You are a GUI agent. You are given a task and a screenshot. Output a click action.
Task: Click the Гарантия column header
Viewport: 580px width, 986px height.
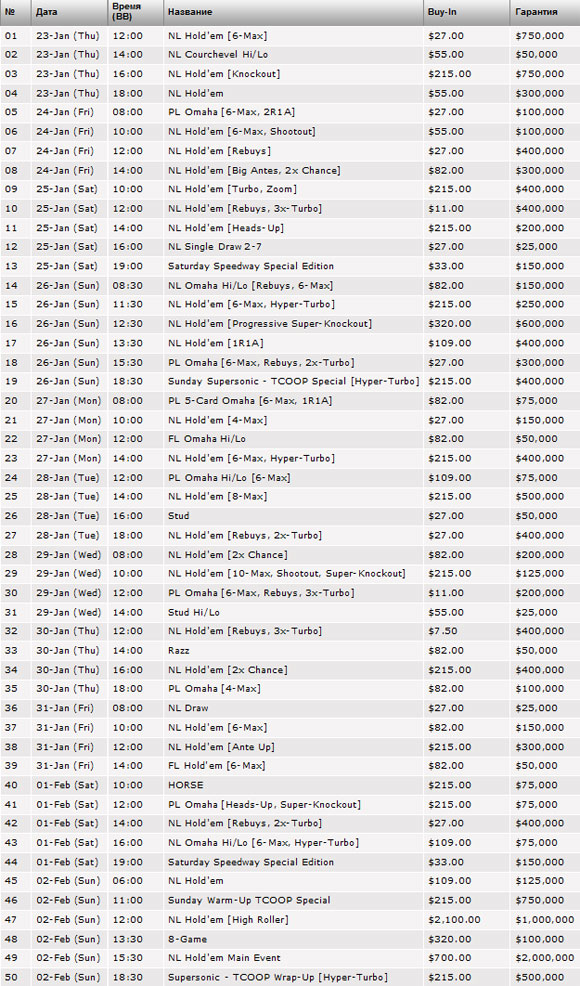coord(536,12)
